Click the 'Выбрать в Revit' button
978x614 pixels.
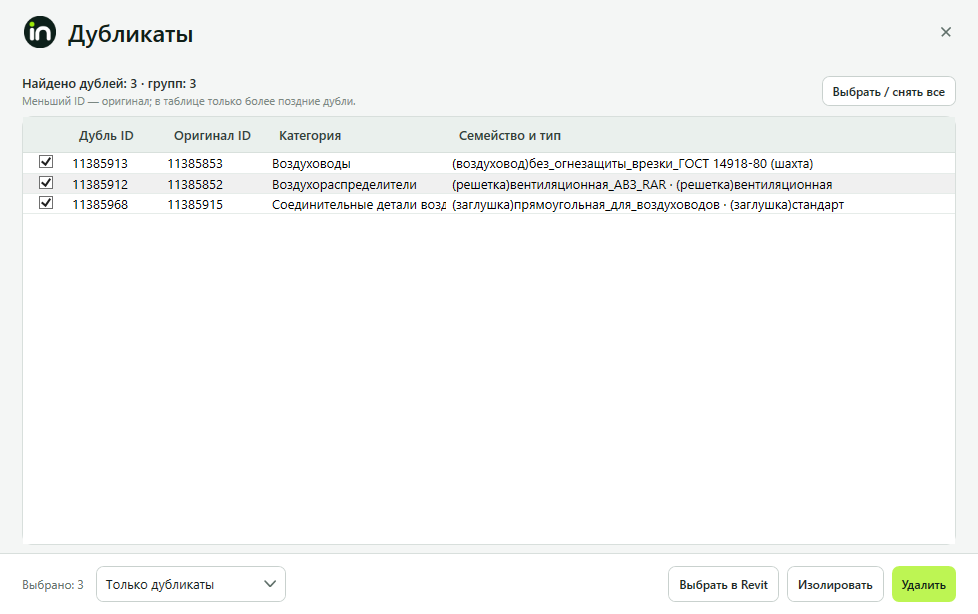(x=723, y=585)
